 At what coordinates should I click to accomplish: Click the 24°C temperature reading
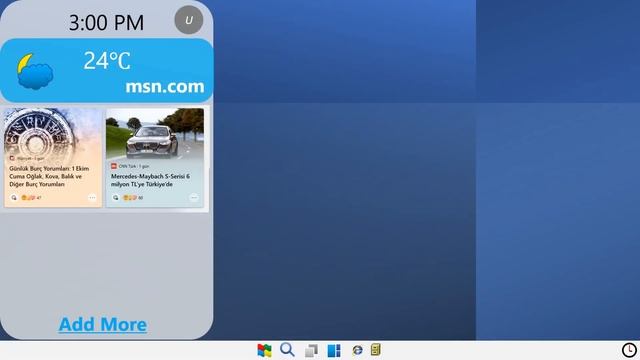click(107, 61)
